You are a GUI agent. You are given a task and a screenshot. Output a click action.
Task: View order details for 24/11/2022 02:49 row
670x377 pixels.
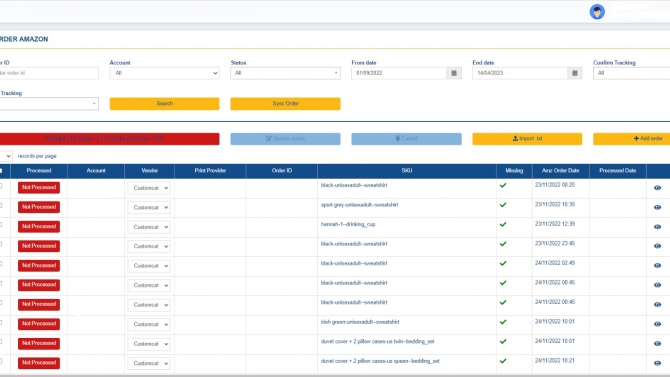click(x=657, y=265)
